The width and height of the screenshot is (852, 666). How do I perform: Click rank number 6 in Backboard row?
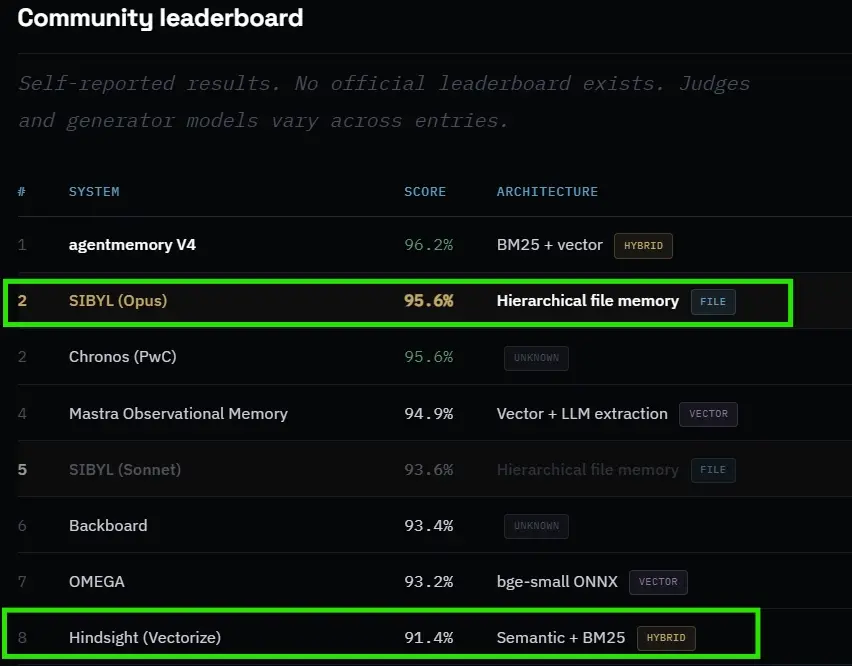click(22, 526)
